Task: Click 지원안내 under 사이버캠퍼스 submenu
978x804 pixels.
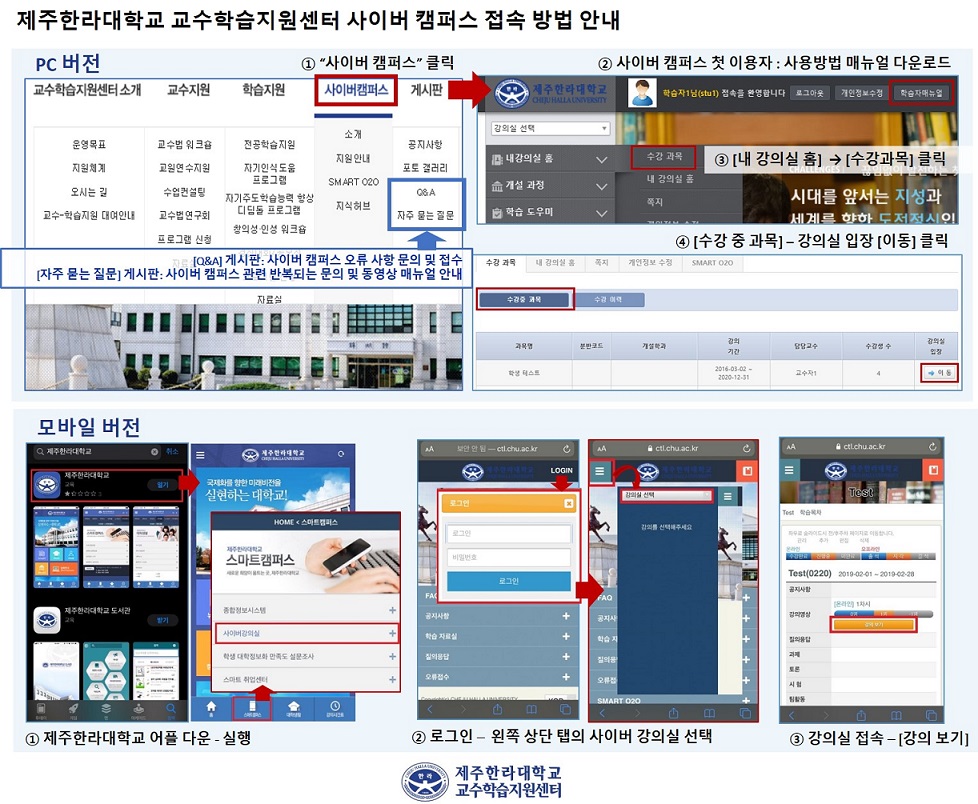Action: (353, 158)
